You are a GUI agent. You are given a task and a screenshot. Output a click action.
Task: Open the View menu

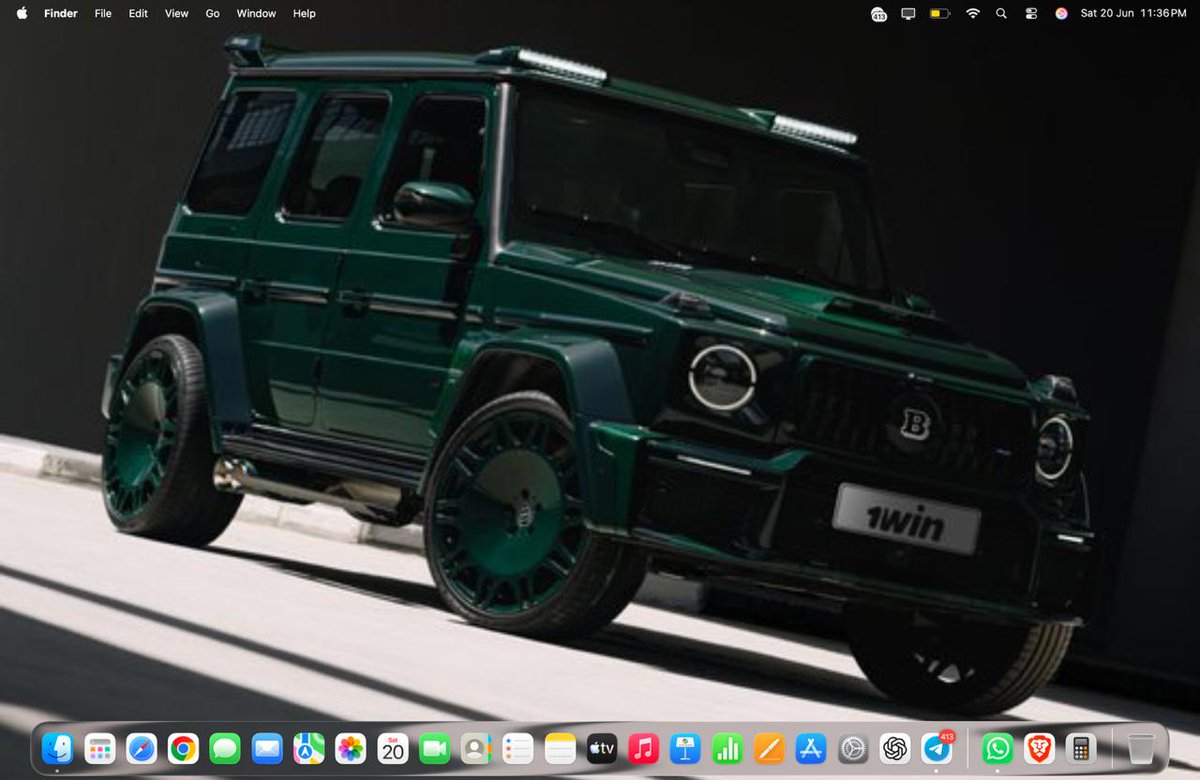point(177,13)
